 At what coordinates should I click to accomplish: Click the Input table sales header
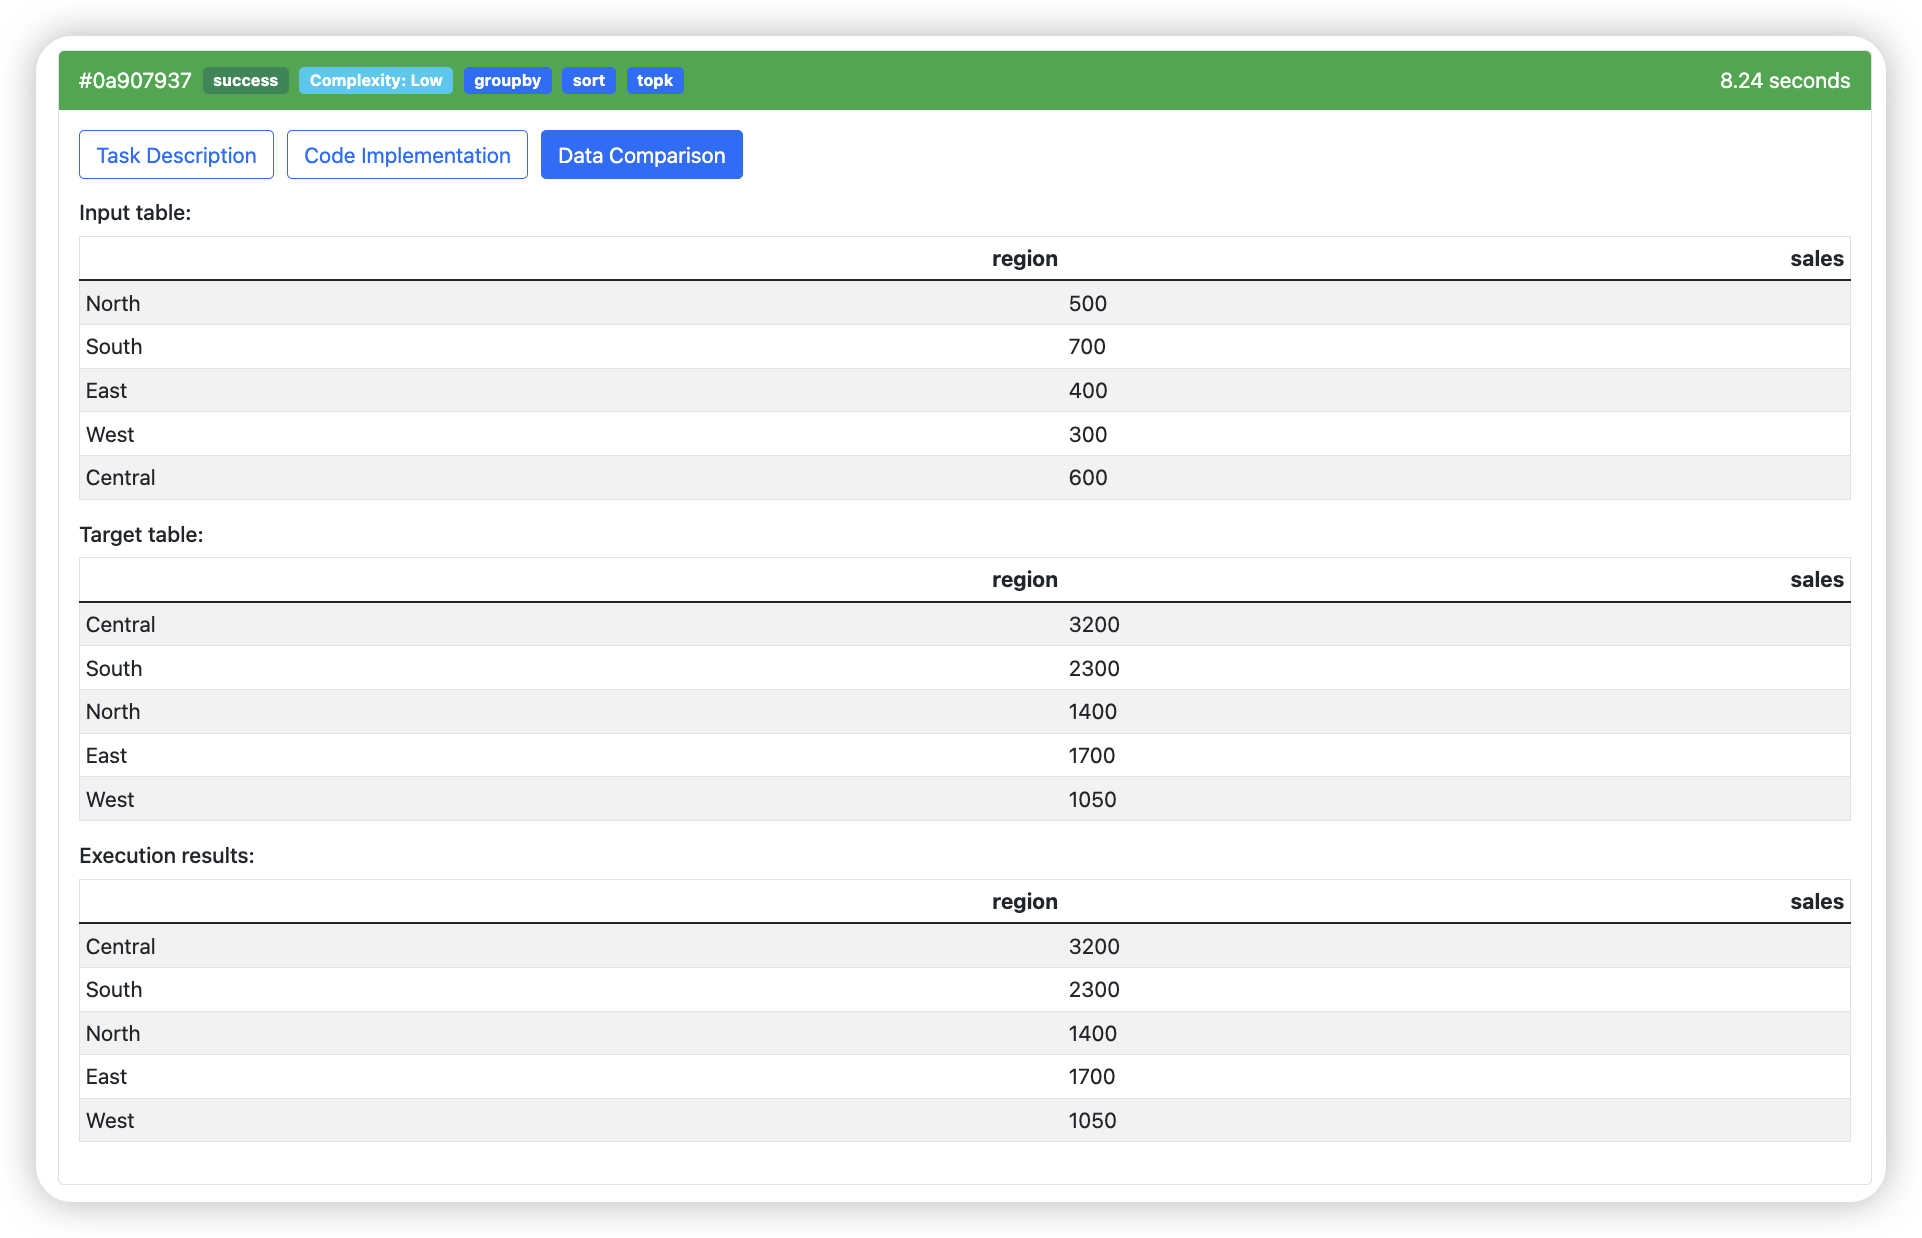[x=1816, y=259]
